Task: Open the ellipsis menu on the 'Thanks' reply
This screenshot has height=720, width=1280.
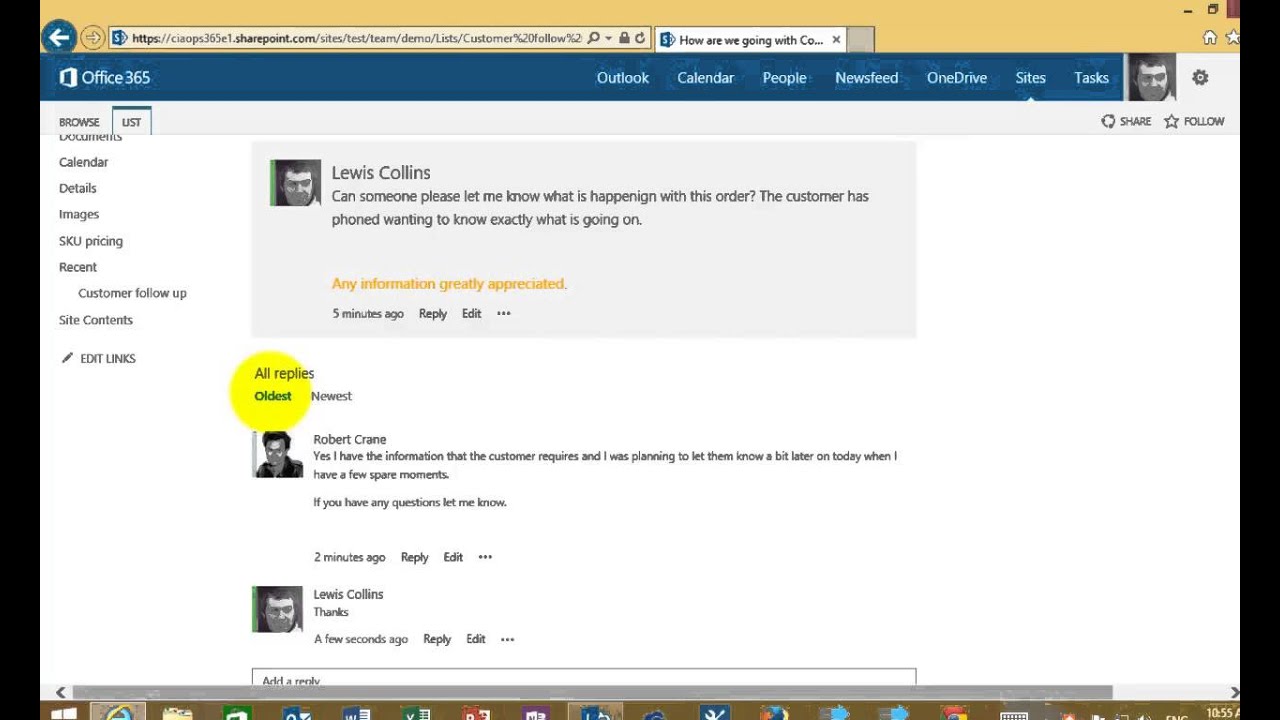Action: pos(507,639)
